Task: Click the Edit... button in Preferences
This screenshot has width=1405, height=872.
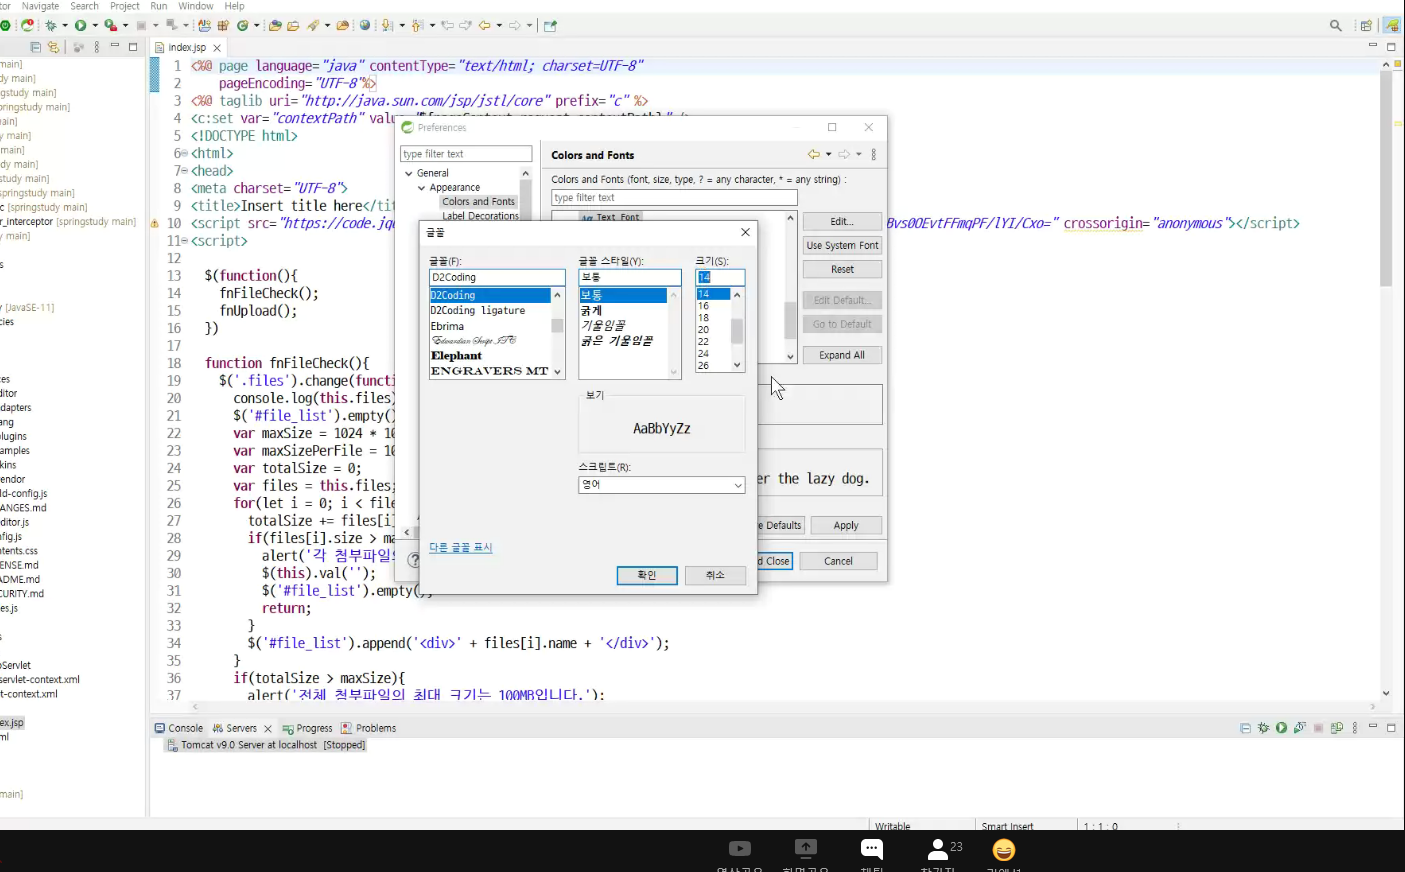Action: tap(842, 221)
